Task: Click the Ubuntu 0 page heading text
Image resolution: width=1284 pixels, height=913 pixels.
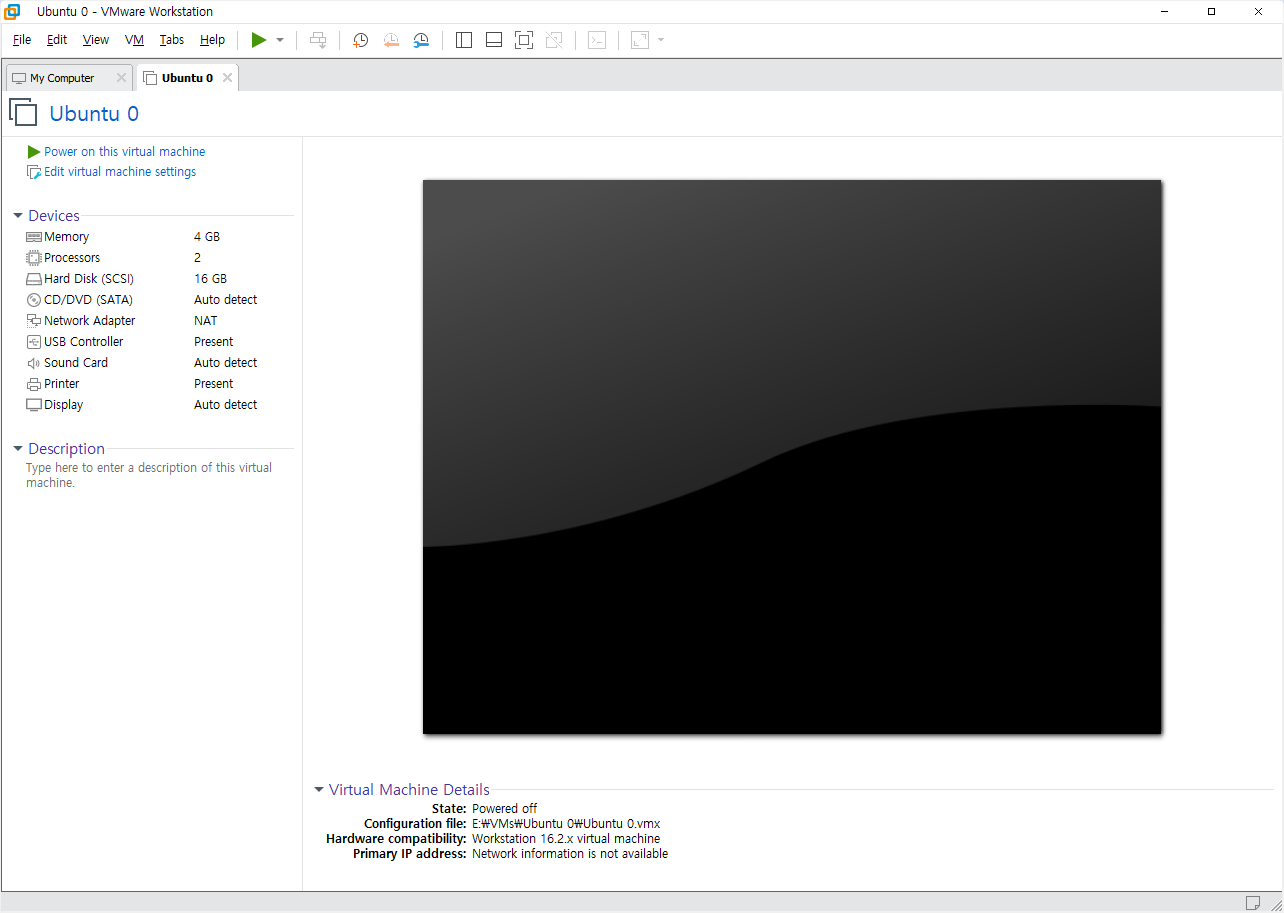Action: (94, 114)
